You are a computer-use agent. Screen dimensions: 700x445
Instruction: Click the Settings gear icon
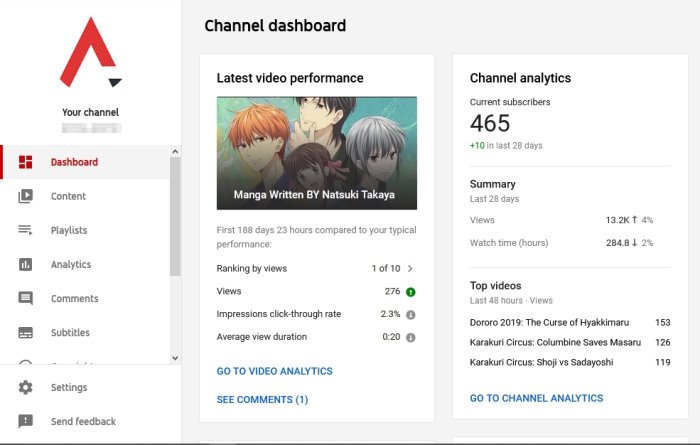(25, 387)
